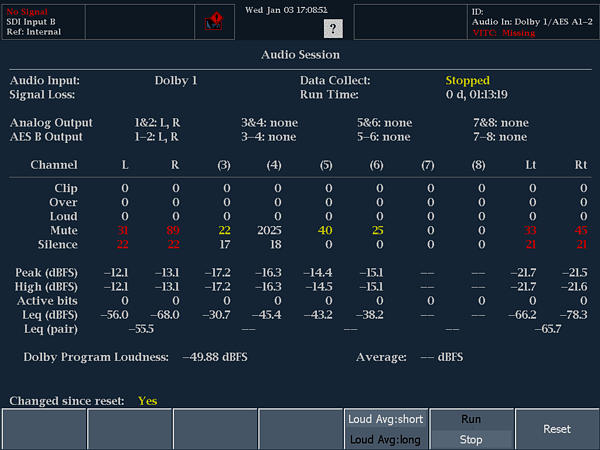This screenshot has width=600, height=450.
Task: Select the Lt channel column header
Action: coord(531,164)
